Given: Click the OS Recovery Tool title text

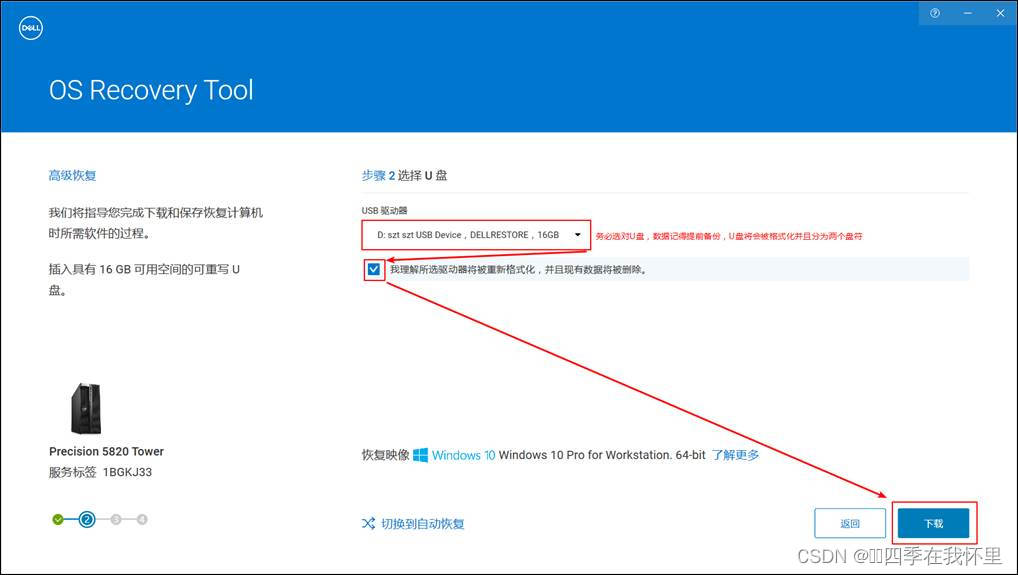Looking at the screenshot, I should [151, 90].
